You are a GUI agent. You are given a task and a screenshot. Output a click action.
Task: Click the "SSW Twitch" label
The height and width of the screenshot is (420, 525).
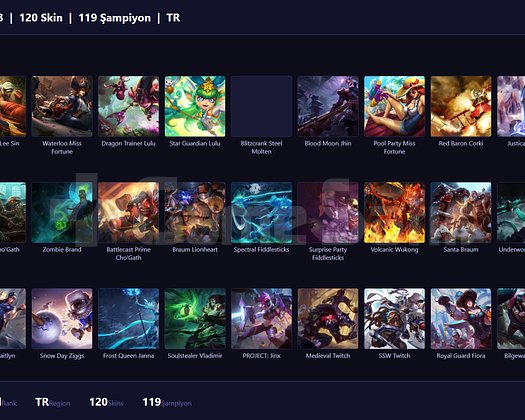tap(394, 356)
